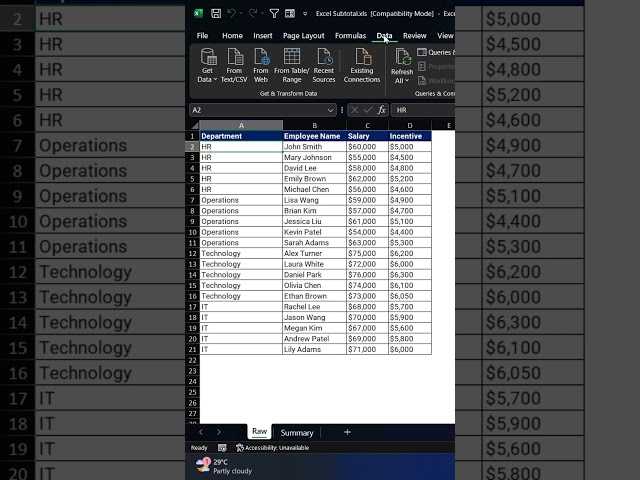Switch to the Formulas tab
The height and width of the screenshot is (480, 640).
pos(350,36)
